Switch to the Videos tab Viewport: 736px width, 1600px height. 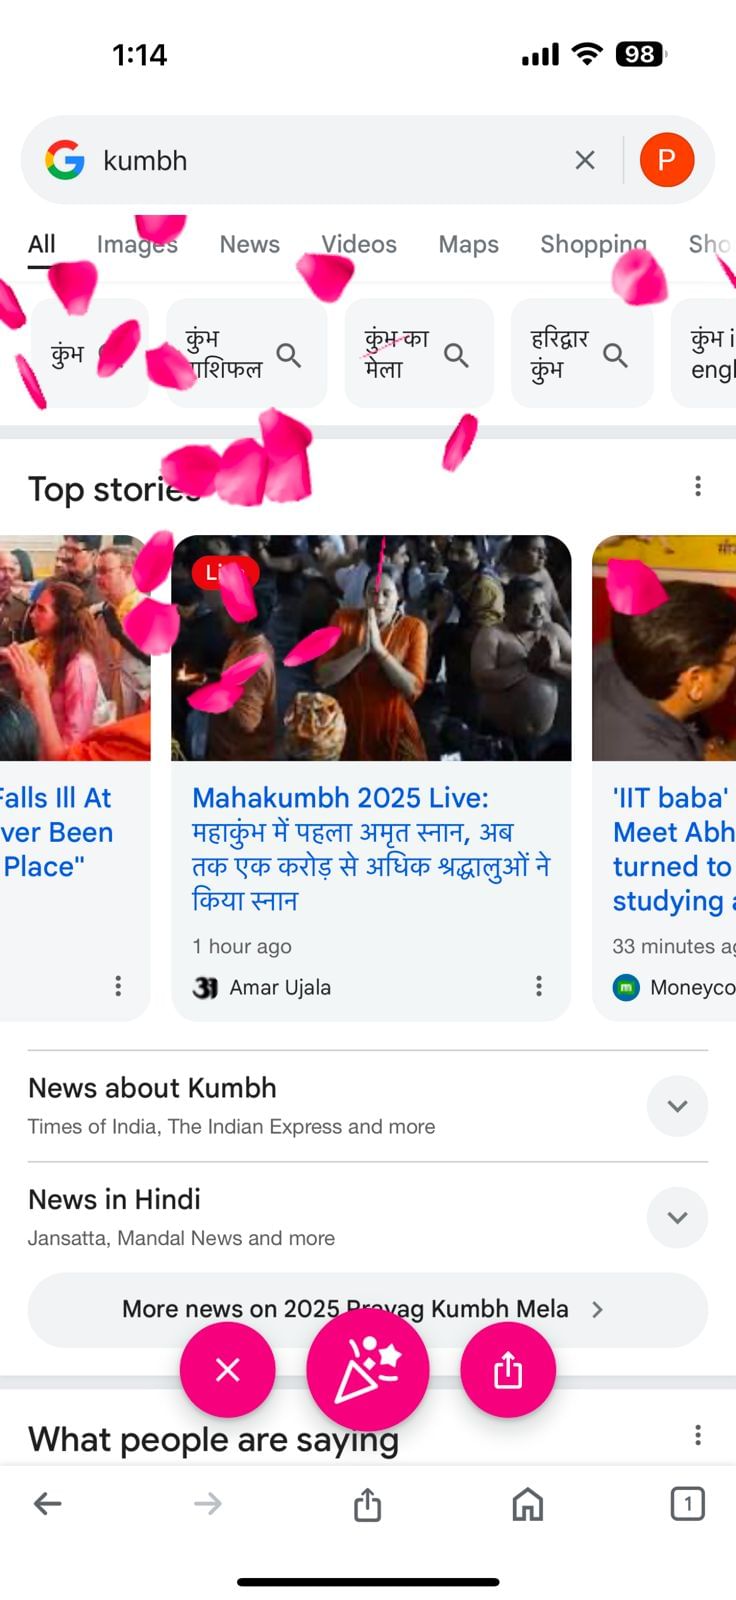[x=359, y=244]
